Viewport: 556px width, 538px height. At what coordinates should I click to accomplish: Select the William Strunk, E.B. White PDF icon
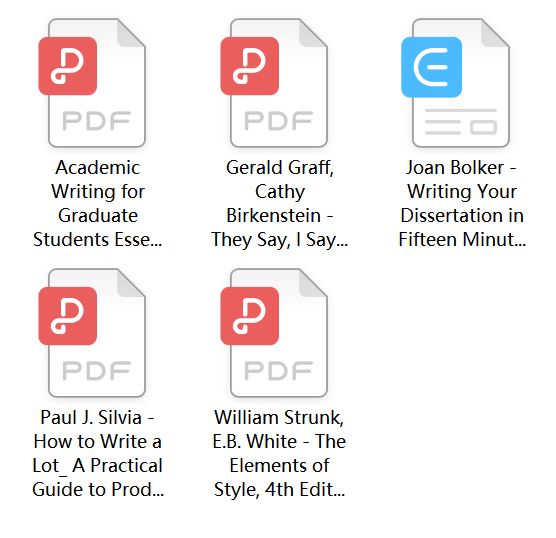point(274,333)
